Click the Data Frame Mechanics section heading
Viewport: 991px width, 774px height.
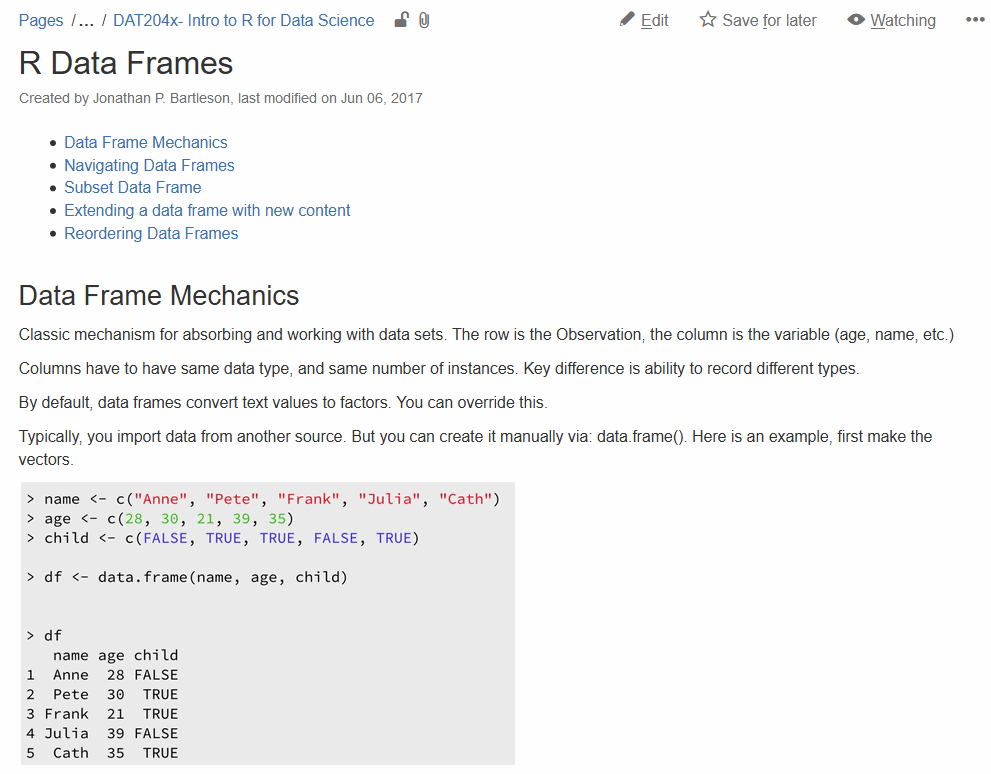pyautogui.click(x=159, y=296)
